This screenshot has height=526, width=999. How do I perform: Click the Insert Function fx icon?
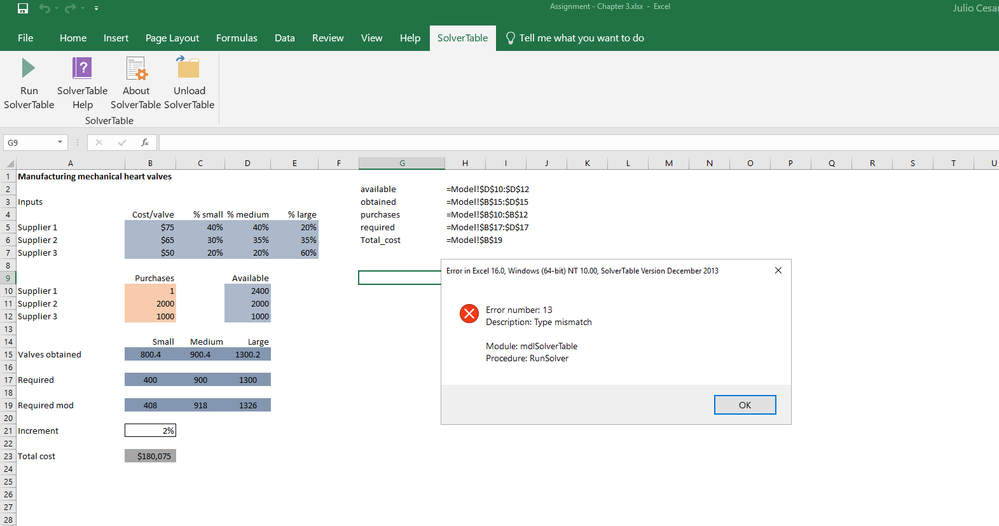(144, 143)
